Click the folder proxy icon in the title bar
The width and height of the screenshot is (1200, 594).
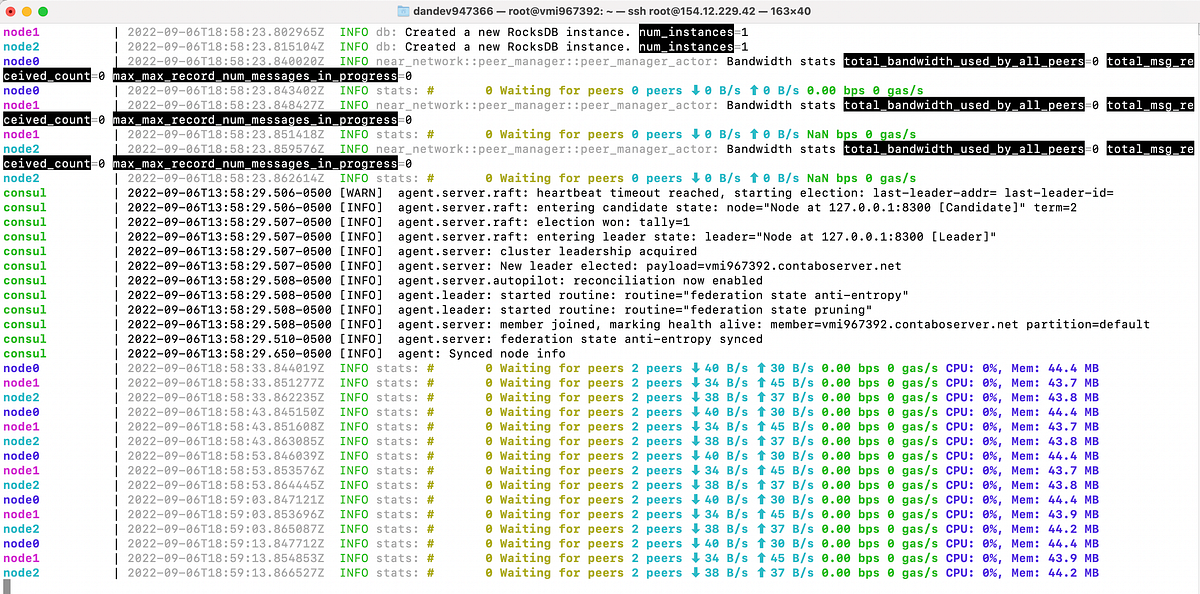click(403, 11)
